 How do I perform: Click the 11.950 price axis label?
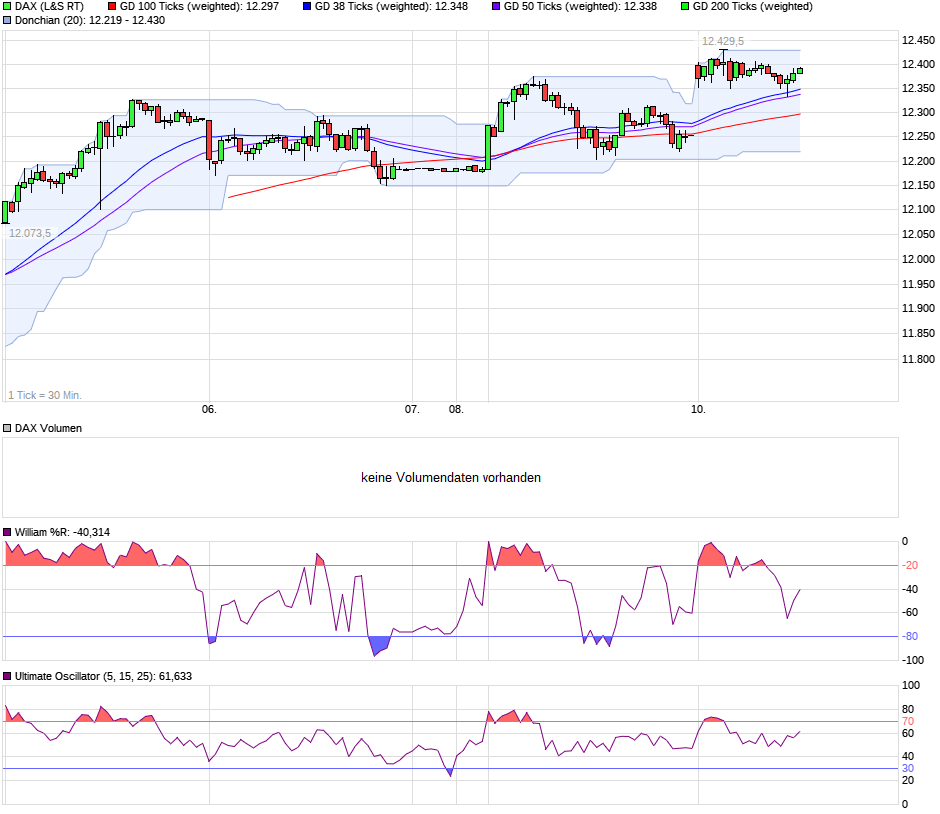tap(918, 284)
